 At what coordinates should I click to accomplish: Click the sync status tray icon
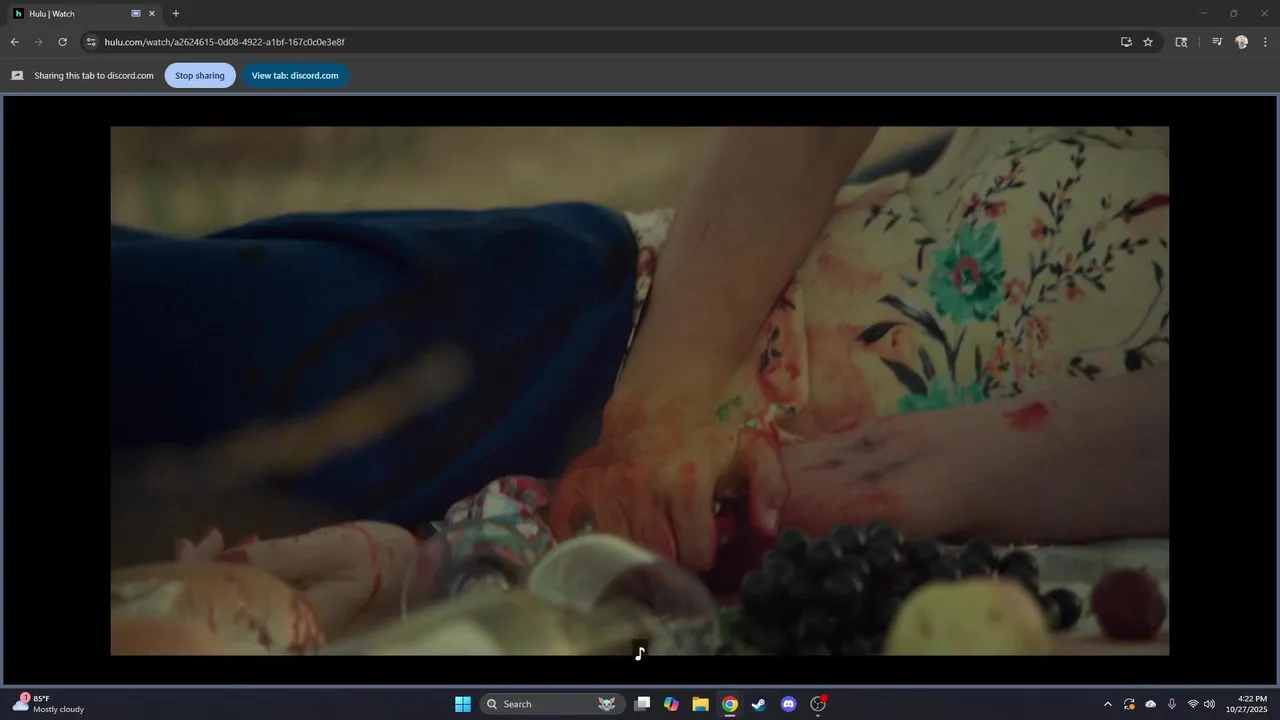(x=1129, y=704)
